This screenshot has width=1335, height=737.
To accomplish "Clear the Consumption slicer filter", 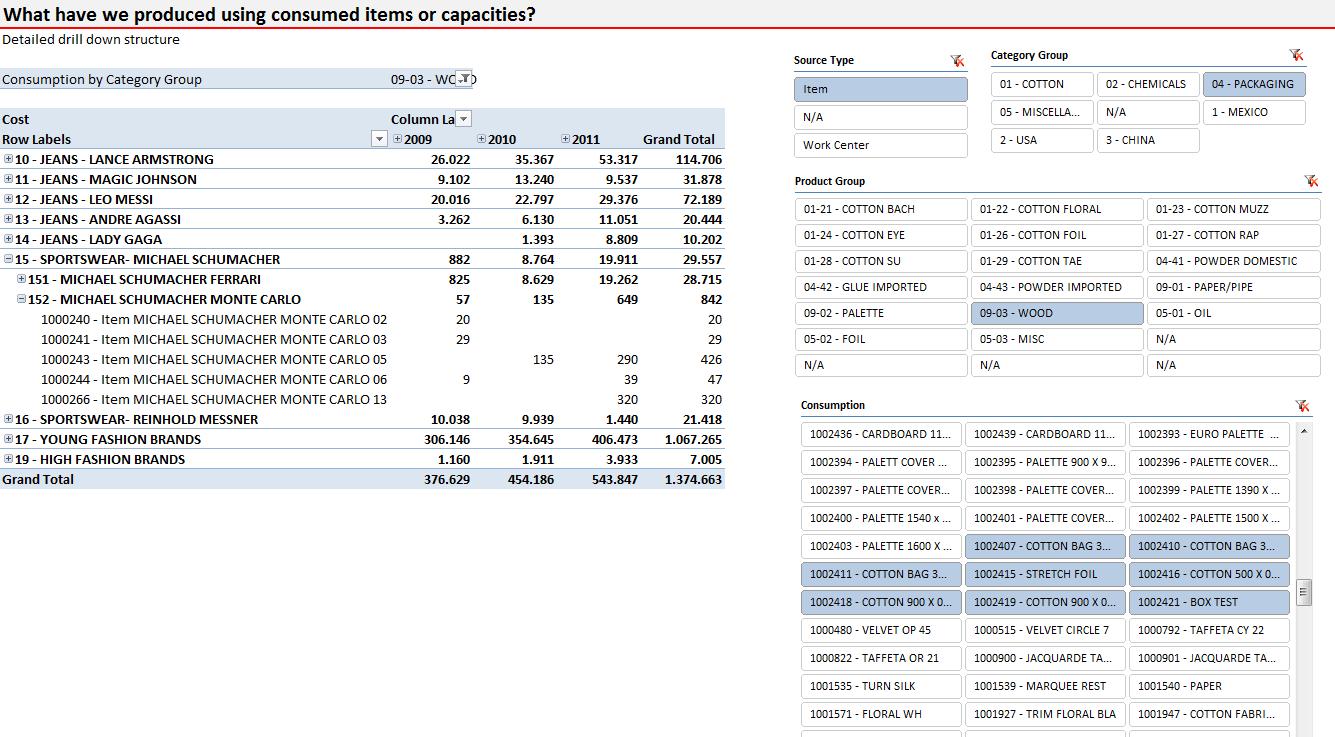I will coord(1302,405).
